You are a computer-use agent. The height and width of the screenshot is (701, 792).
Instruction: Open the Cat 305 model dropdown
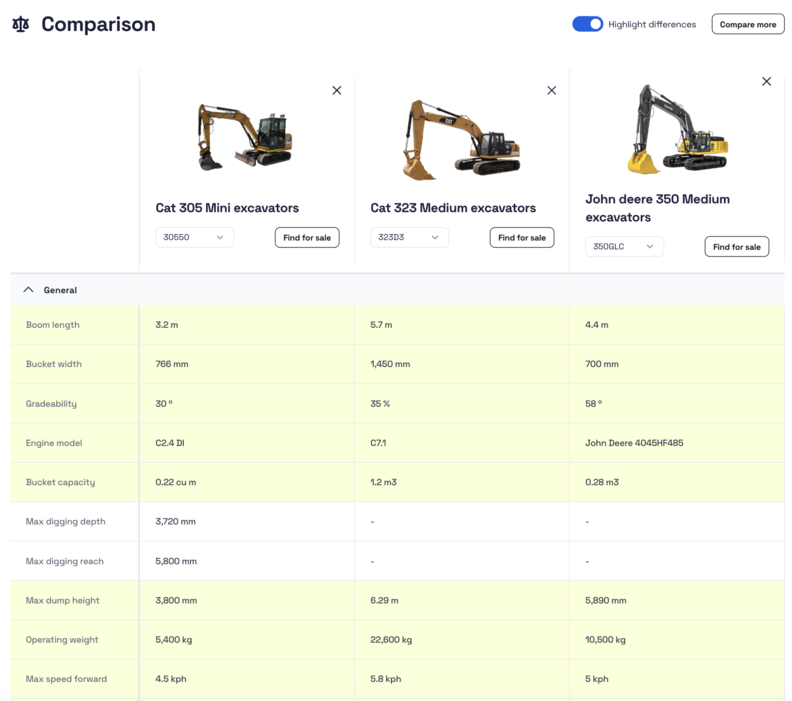click(194, 237)
